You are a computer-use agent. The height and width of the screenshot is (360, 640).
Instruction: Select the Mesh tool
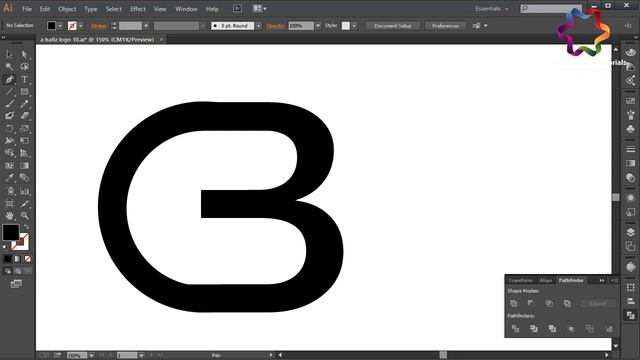(9, 166)
